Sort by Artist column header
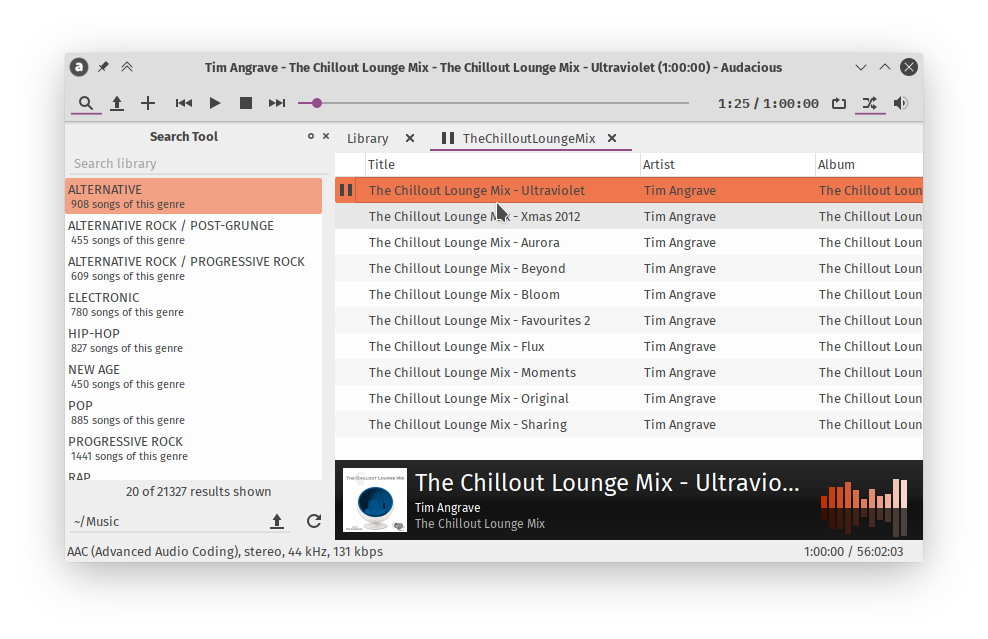 (x=728, y=164)
